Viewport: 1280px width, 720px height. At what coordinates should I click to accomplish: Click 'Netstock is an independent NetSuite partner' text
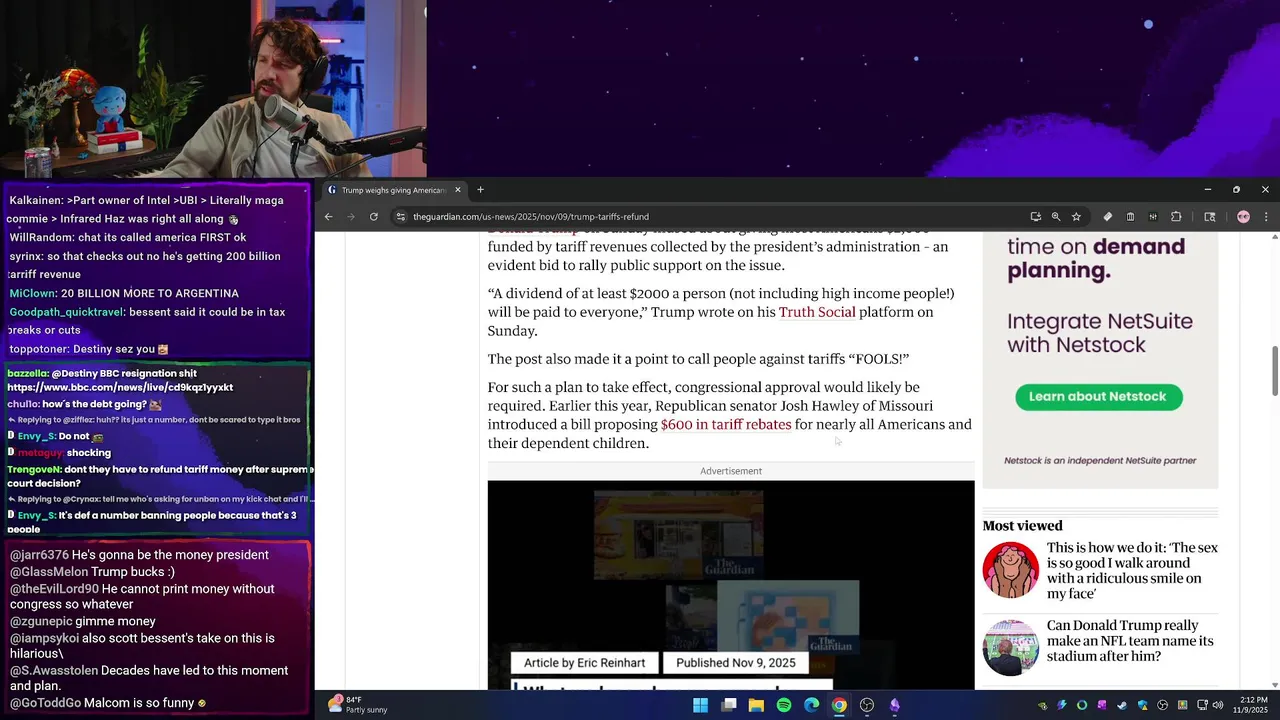pyautogui.click(x=1100, y=461)
